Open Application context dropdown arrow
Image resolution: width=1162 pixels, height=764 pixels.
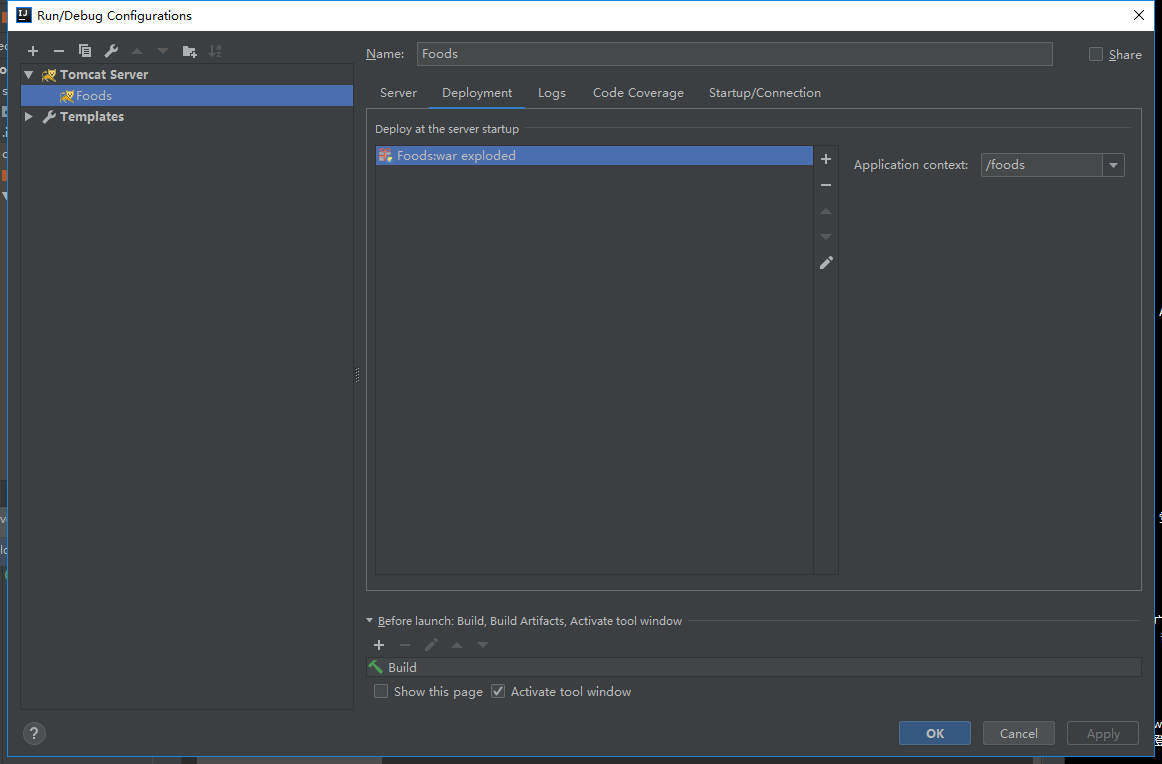pyautogui.click(x=1113, y=165)
